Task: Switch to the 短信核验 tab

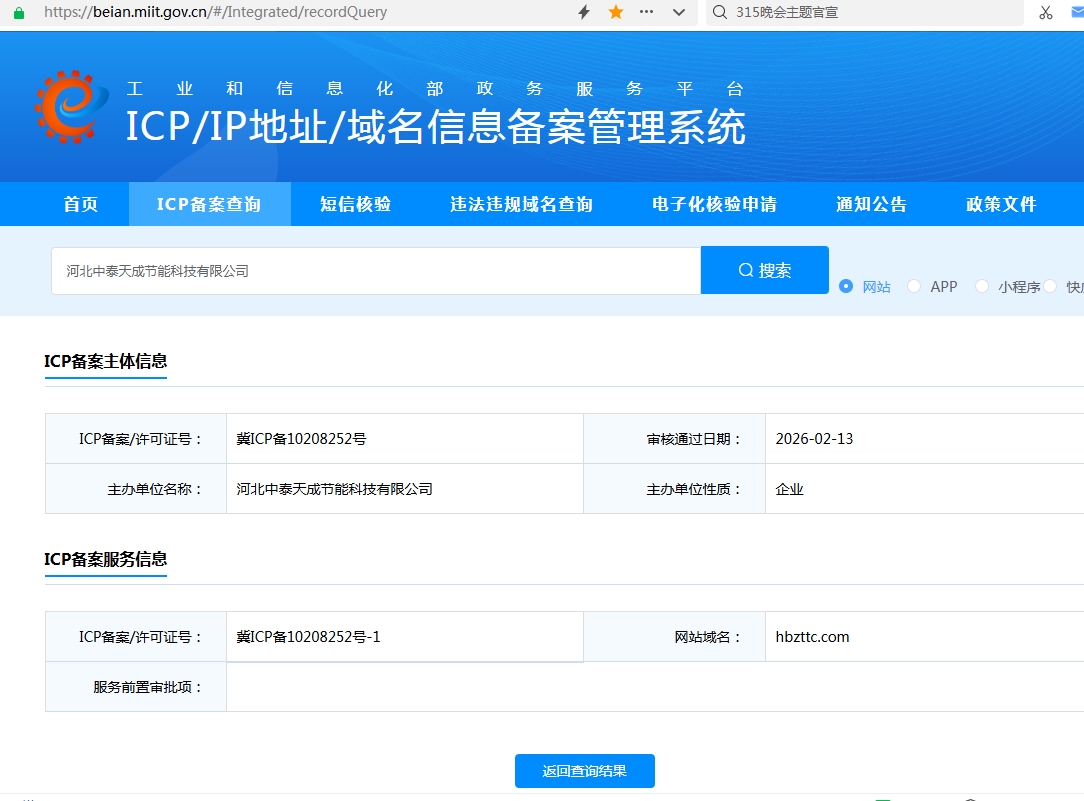Action: (x=355, y=204)
